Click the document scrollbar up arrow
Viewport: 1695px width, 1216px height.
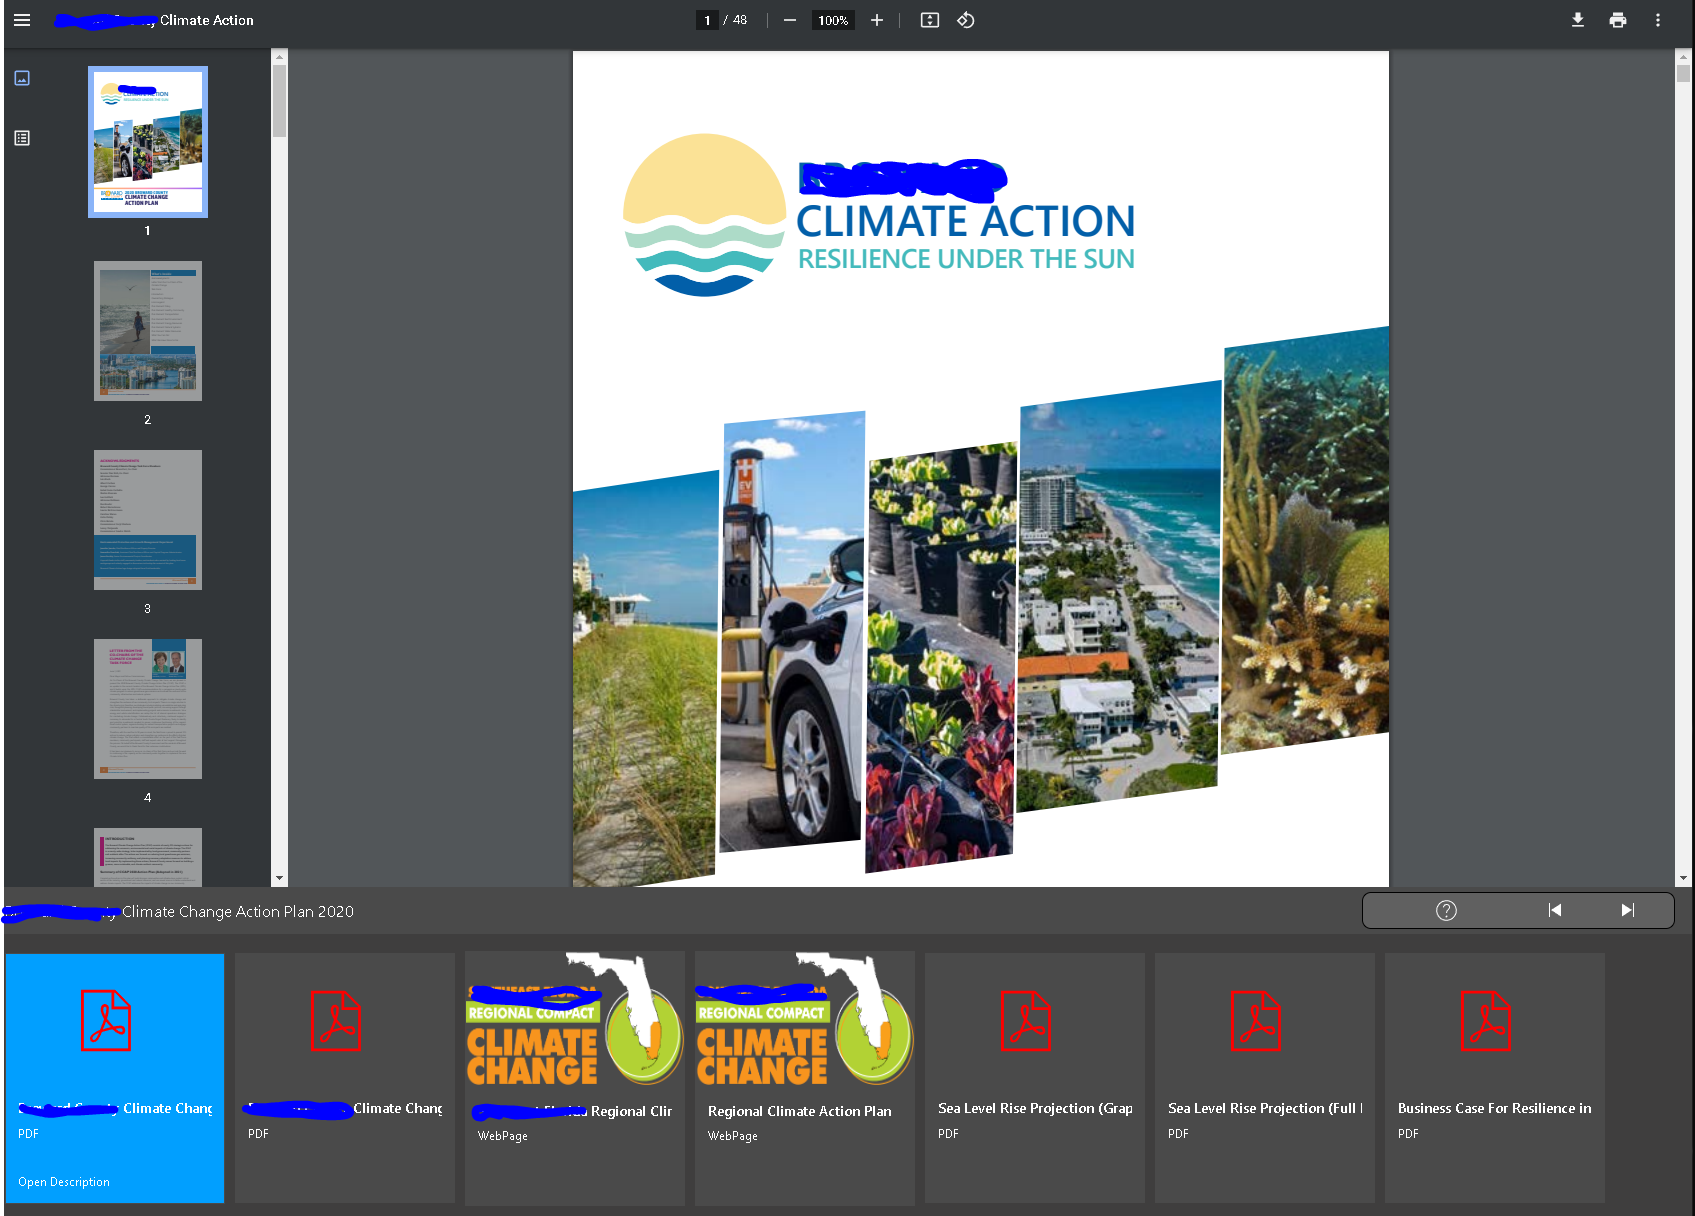(1684, 57)
